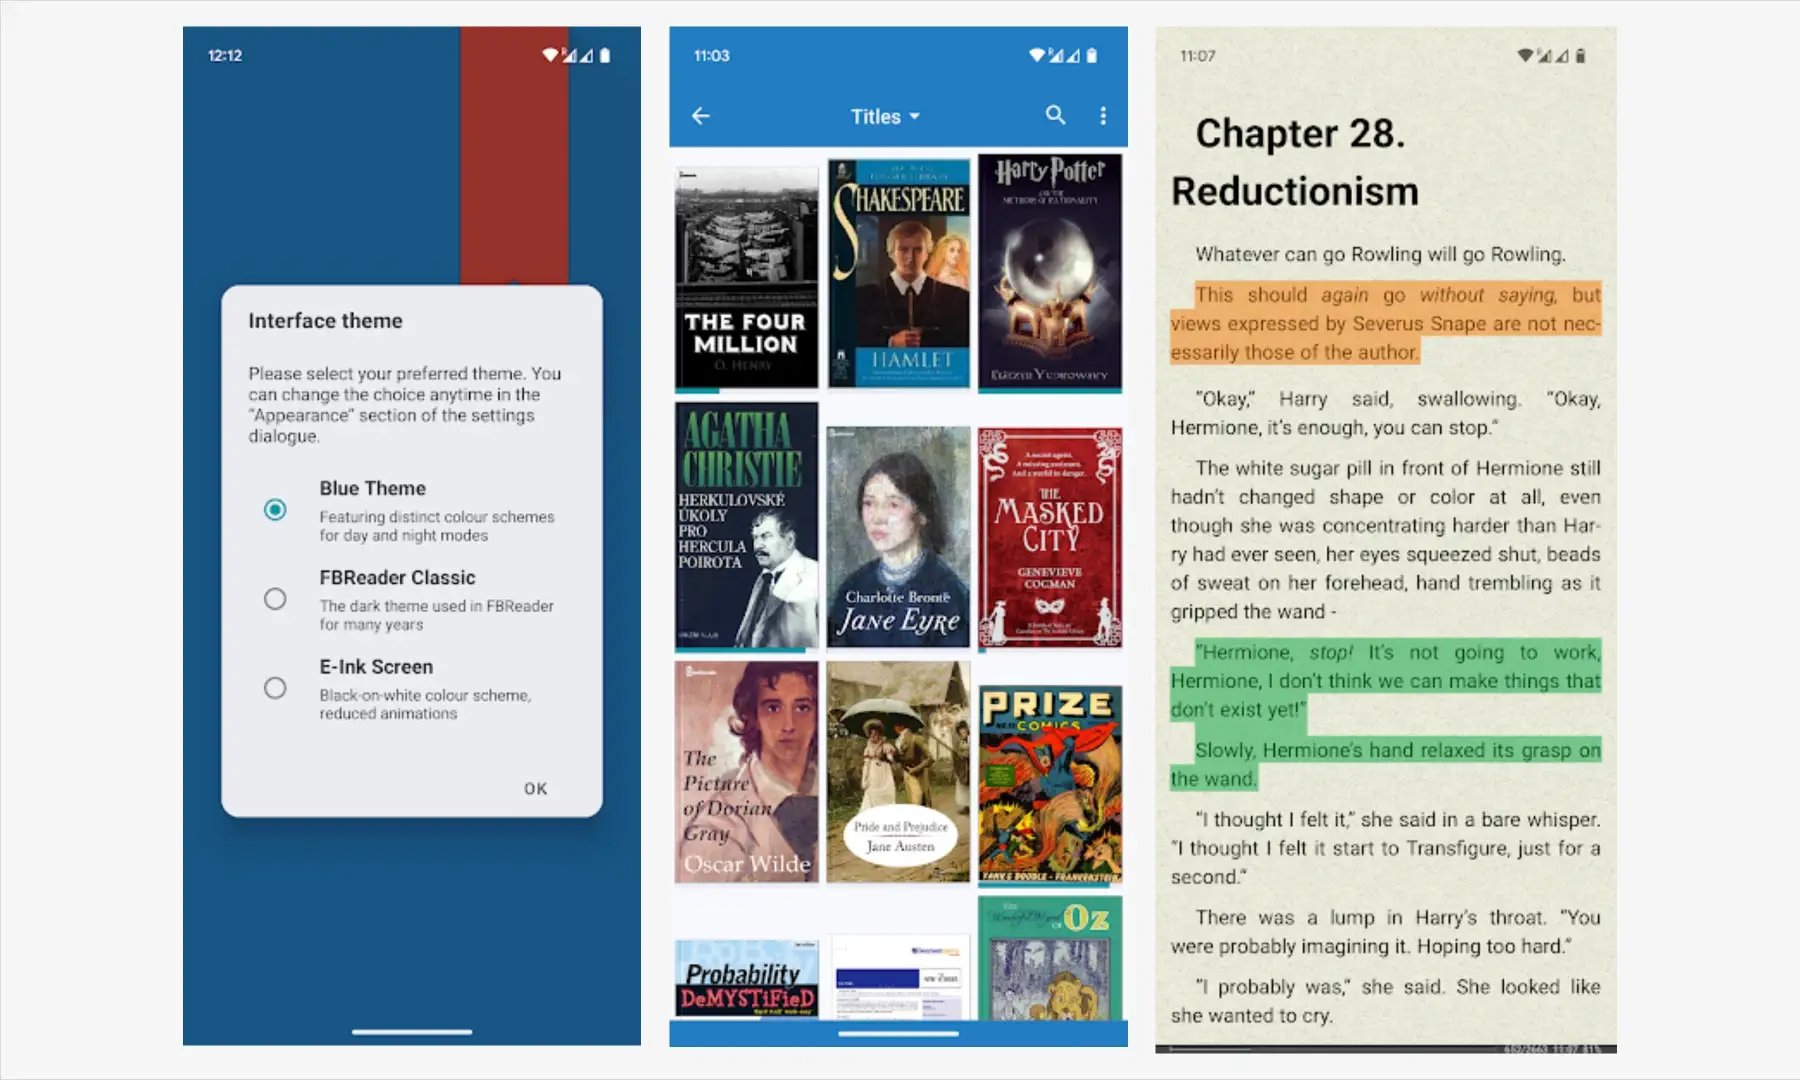Open The Four Million book cover
This screenshot has width=1800, height=1080.
[746, 278]
